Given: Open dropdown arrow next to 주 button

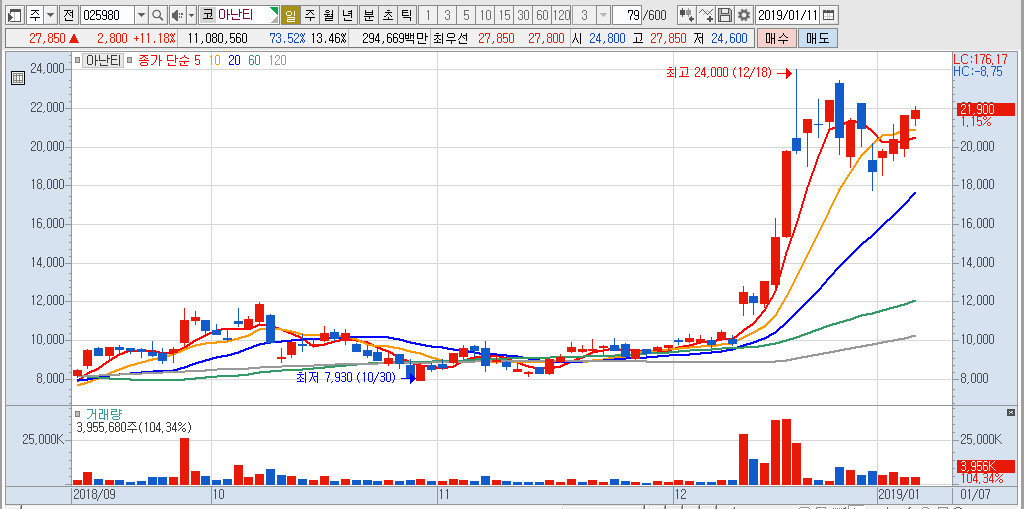Looking at the screenshot, I should pos(50,14).
